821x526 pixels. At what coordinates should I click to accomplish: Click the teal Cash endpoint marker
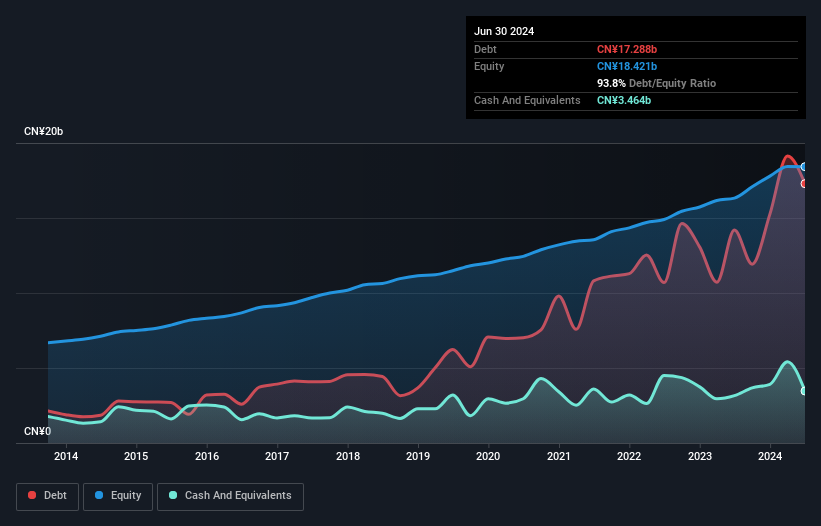[804, 391]
